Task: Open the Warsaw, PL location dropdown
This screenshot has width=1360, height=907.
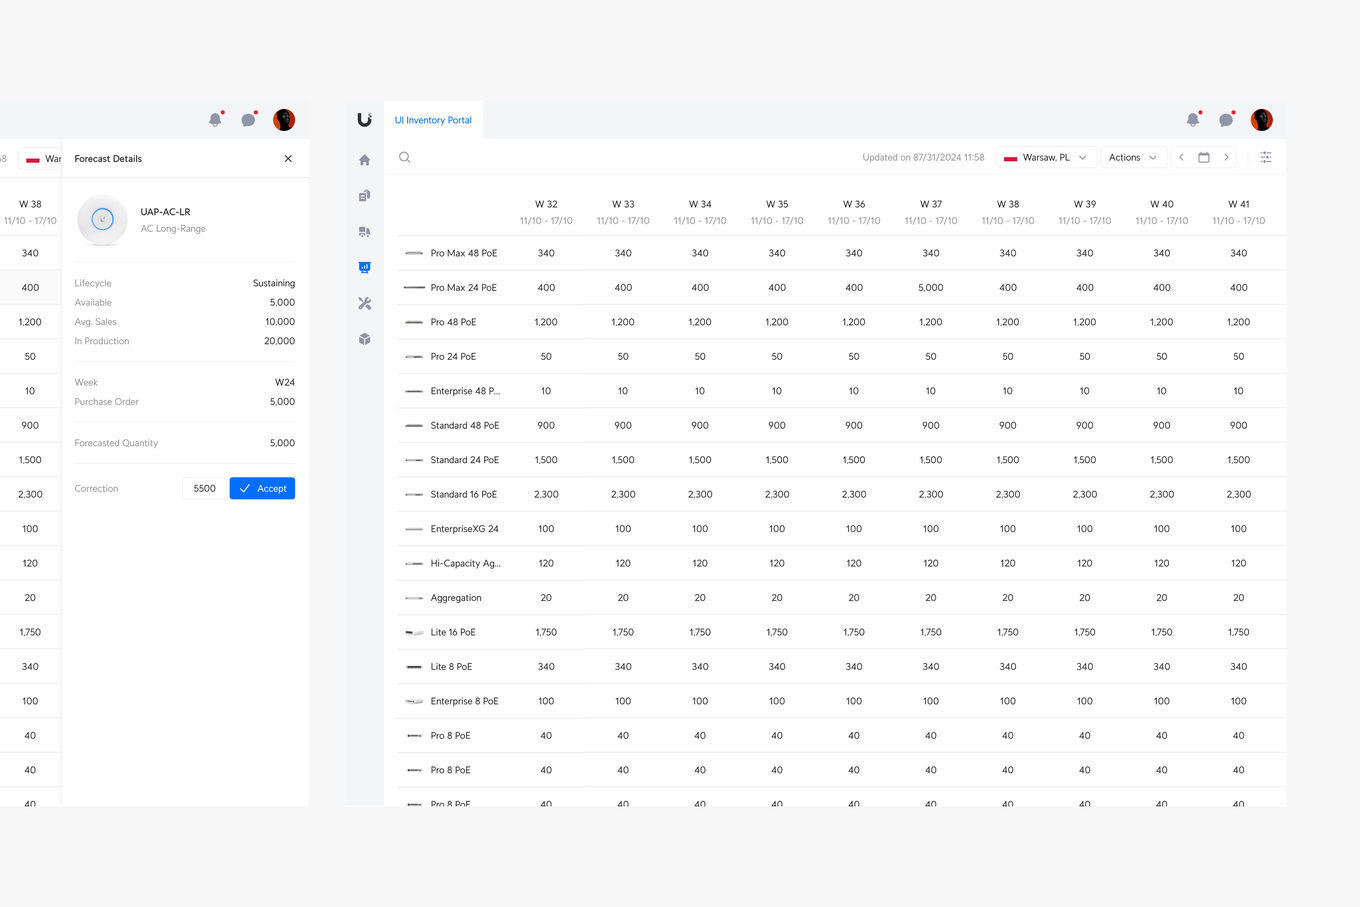Action: pos(1045,157)
